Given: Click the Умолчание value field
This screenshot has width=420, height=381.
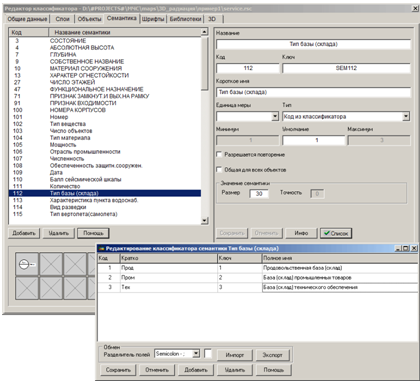Looking at the screenshot, I should click(x=313, y=140).
